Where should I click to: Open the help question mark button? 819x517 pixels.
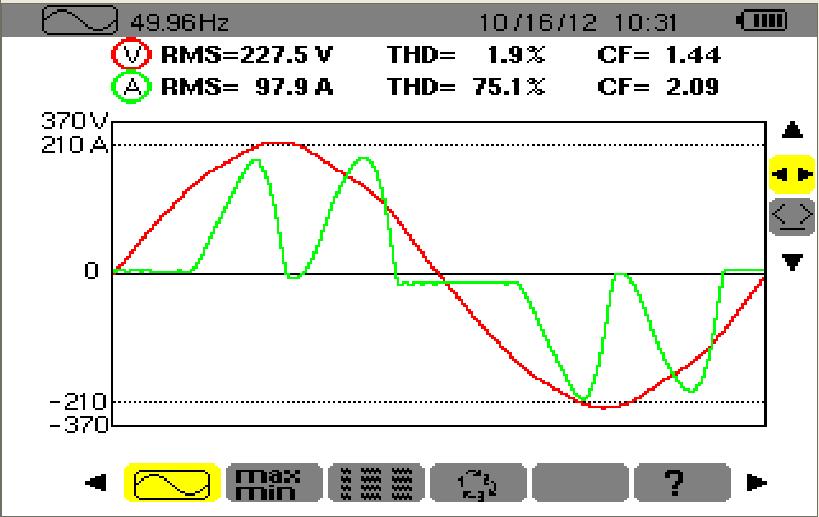click(x=682, y=483)
